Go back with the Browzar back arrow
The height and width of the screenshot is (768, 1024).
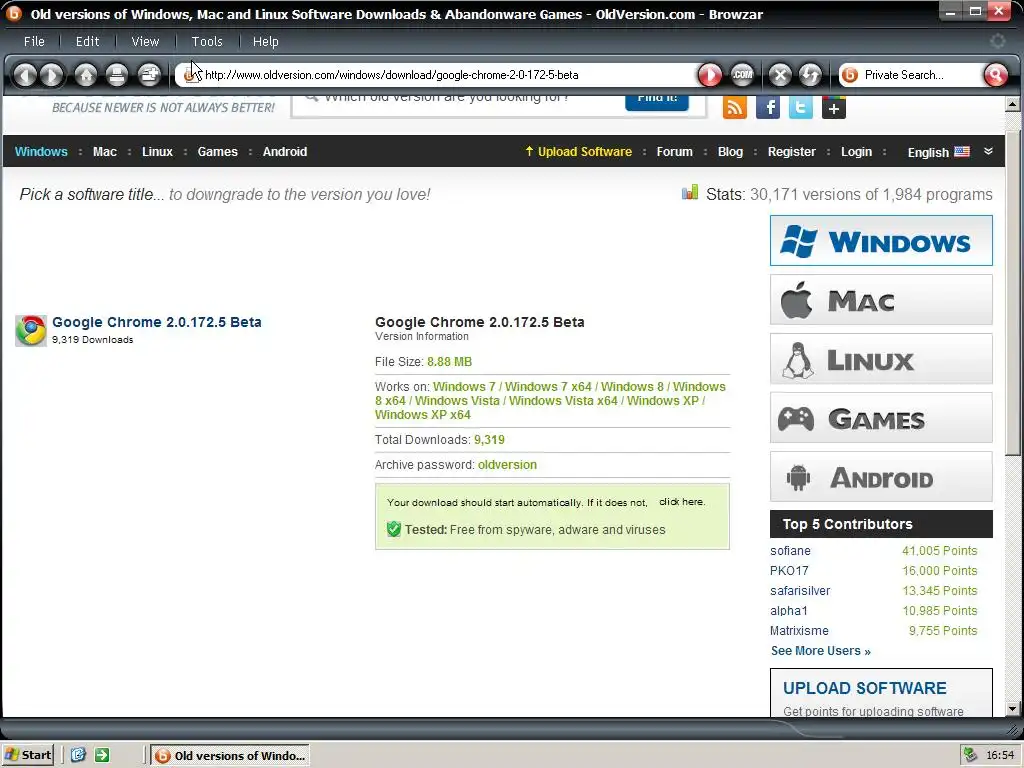click(x=25, y=75)
